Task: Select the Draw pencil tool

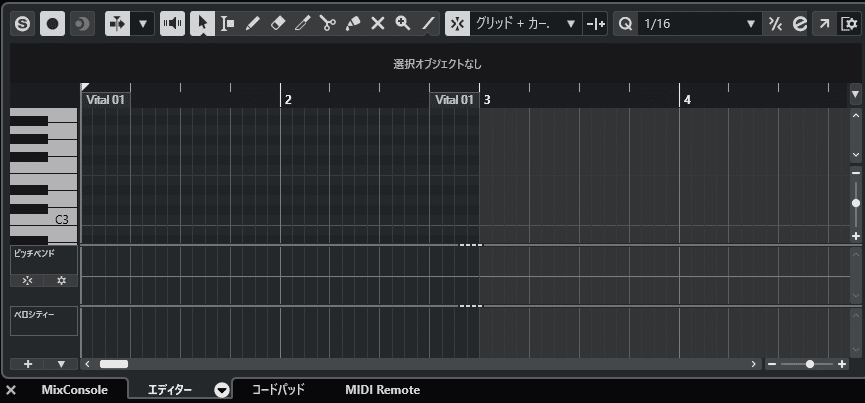Action: click(x=252, y=24)
